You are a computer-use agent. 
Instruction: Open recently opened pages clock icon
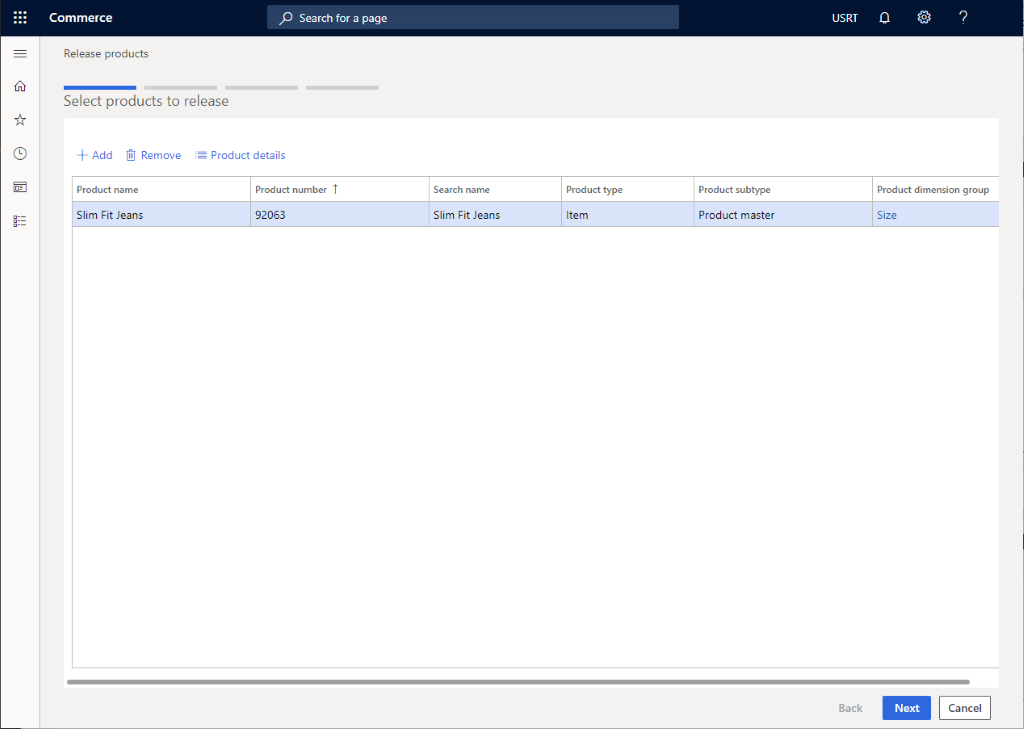19,153
